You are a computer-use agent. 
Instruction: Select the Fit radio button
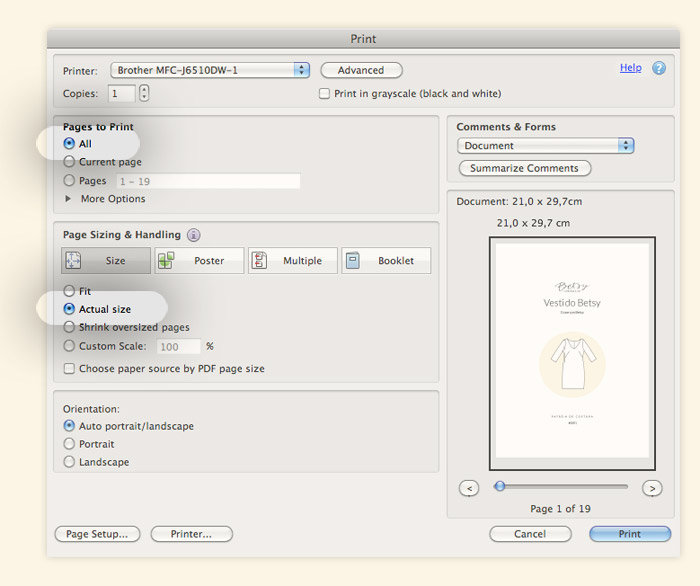(69, 292)
